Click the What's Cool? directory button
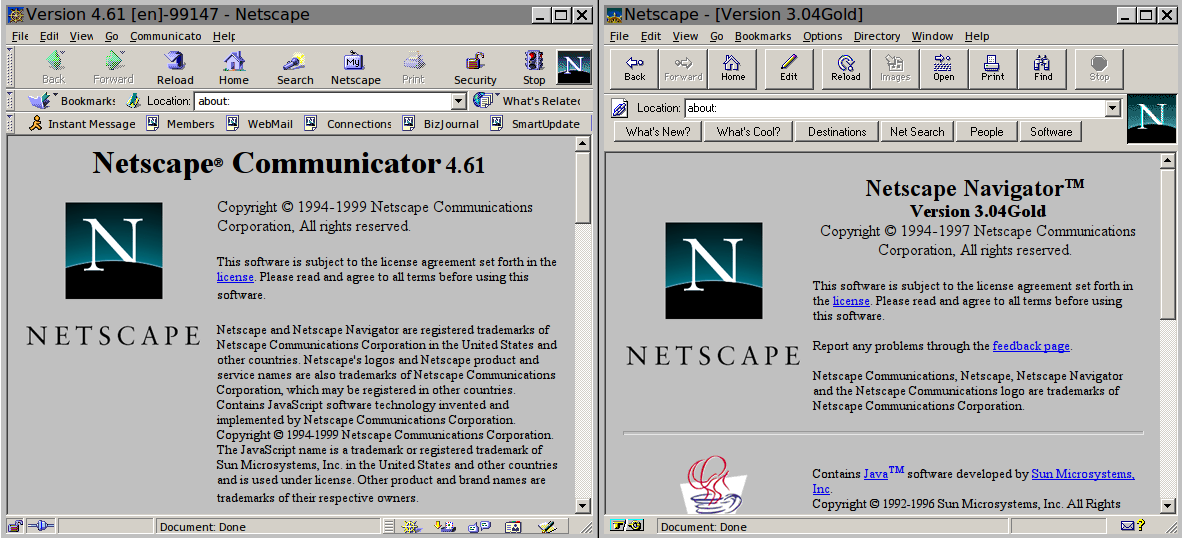Screen dimensions: 1182x538 pos(749,132)
